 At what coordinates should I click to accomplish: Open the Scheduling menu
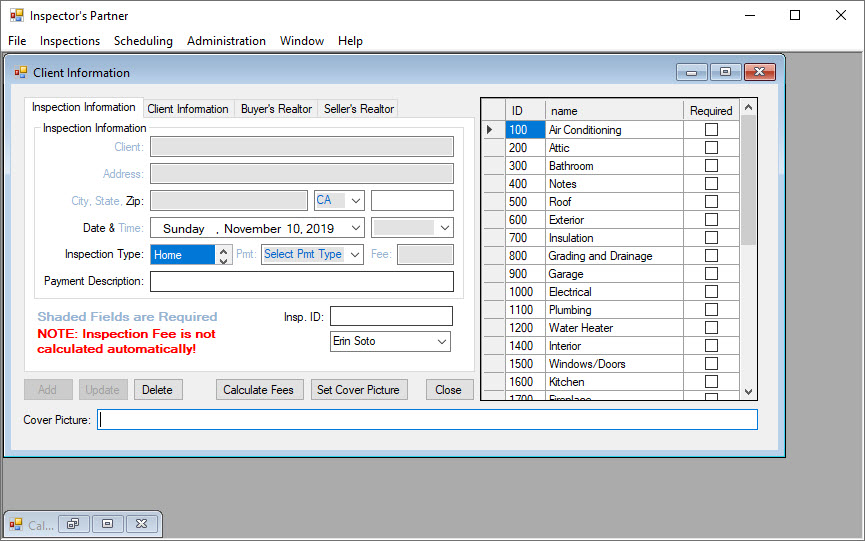(x=143, y=41)
